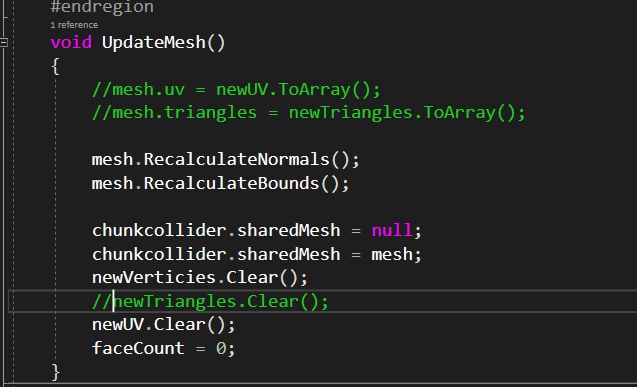Click 'newVerticies' in the Clear call
This screenshot has width=637, height=387.
pyautogui.click(x=154, y=278)
